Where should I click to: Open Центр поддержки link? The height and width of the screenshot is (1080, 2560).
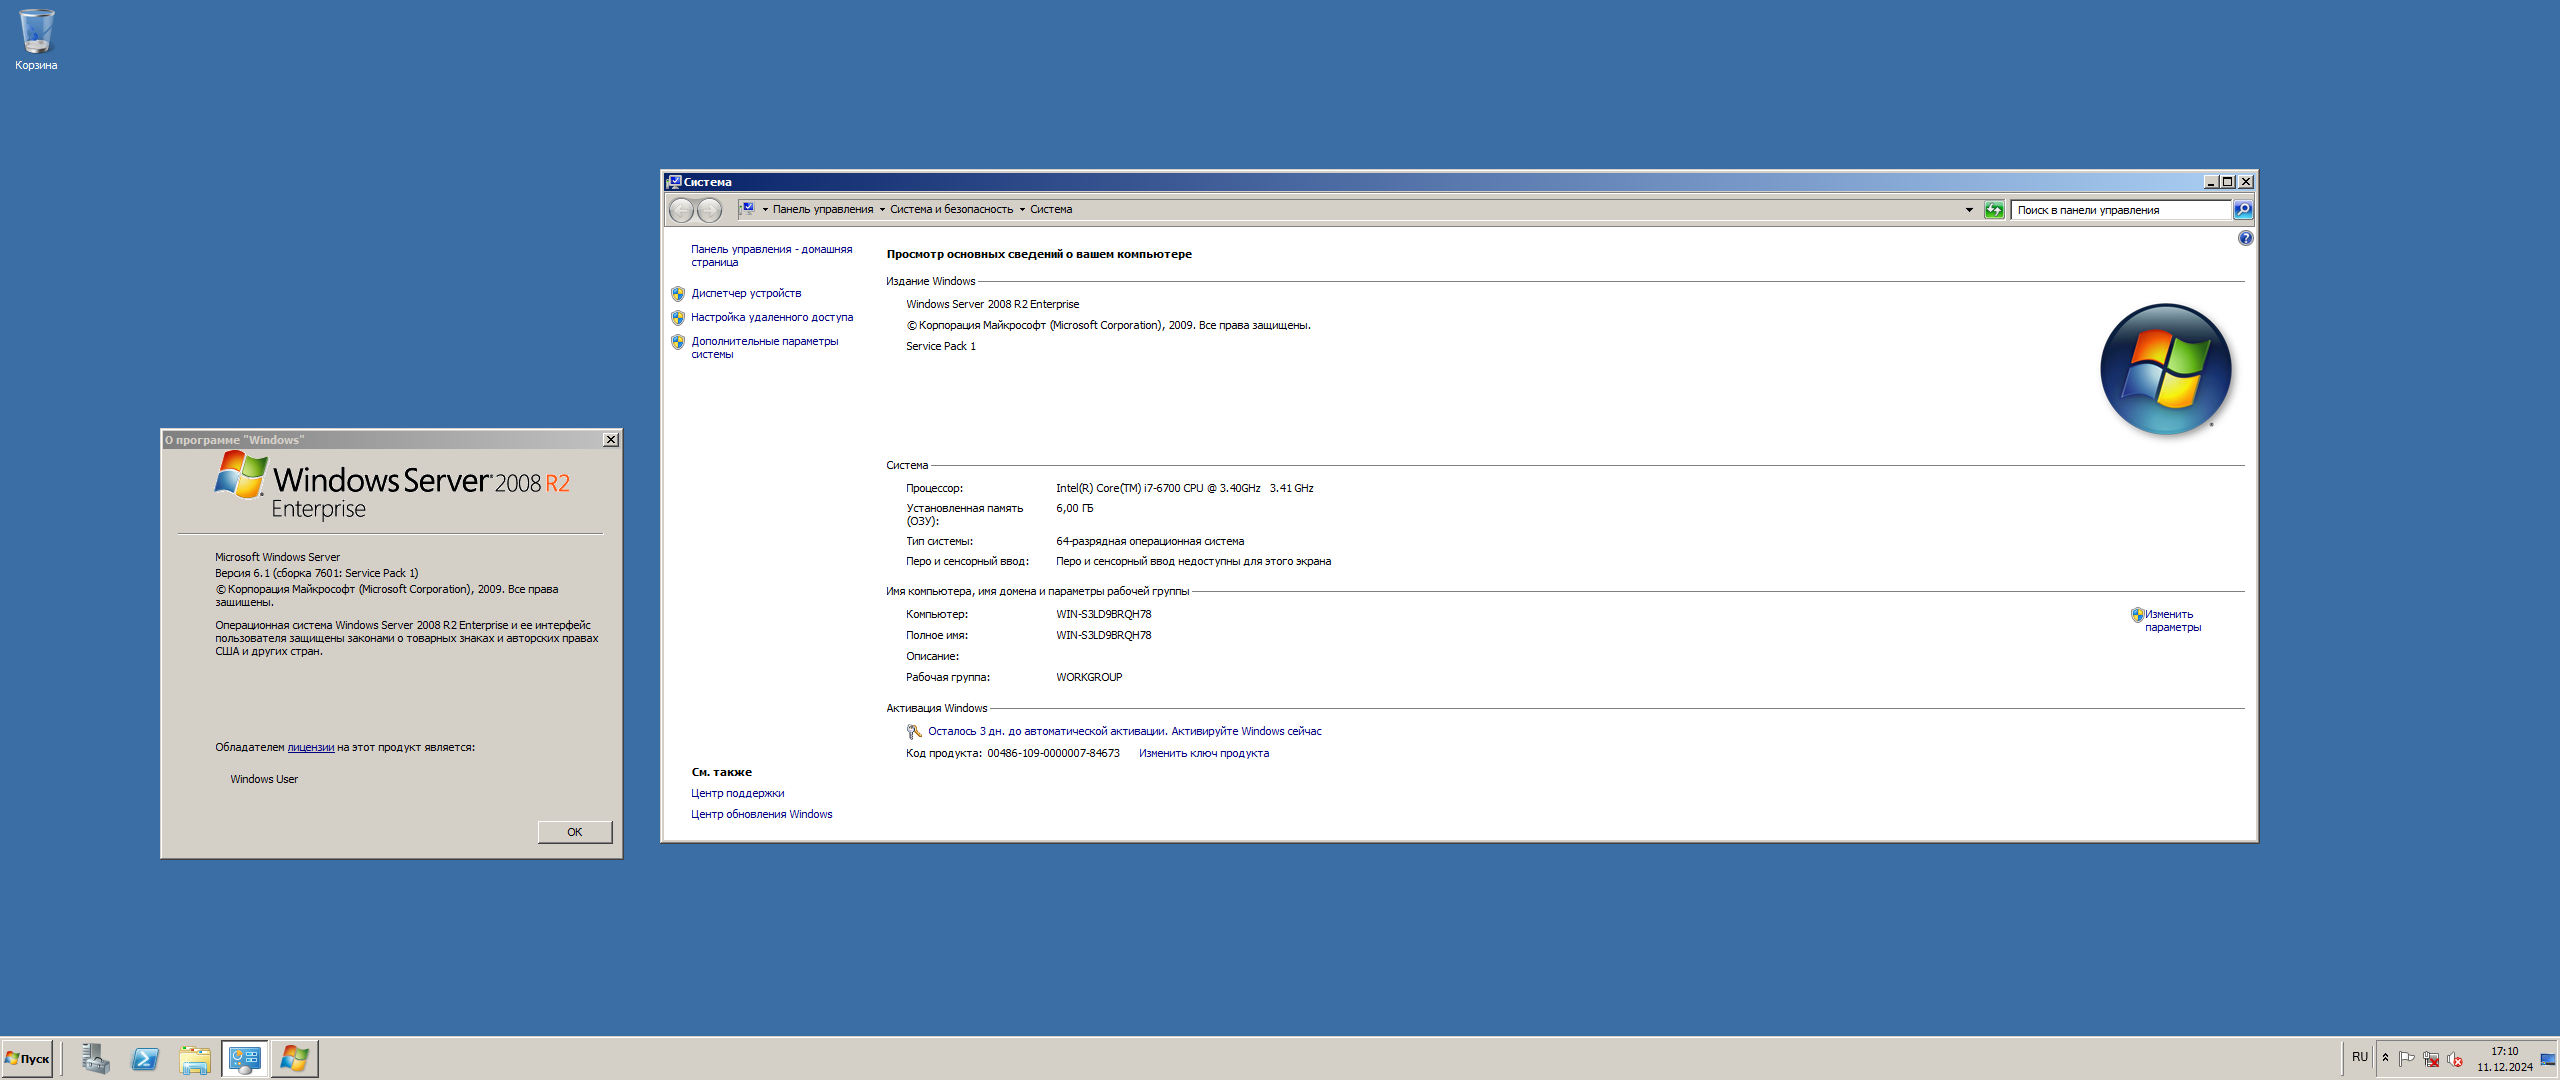(737, 794)
